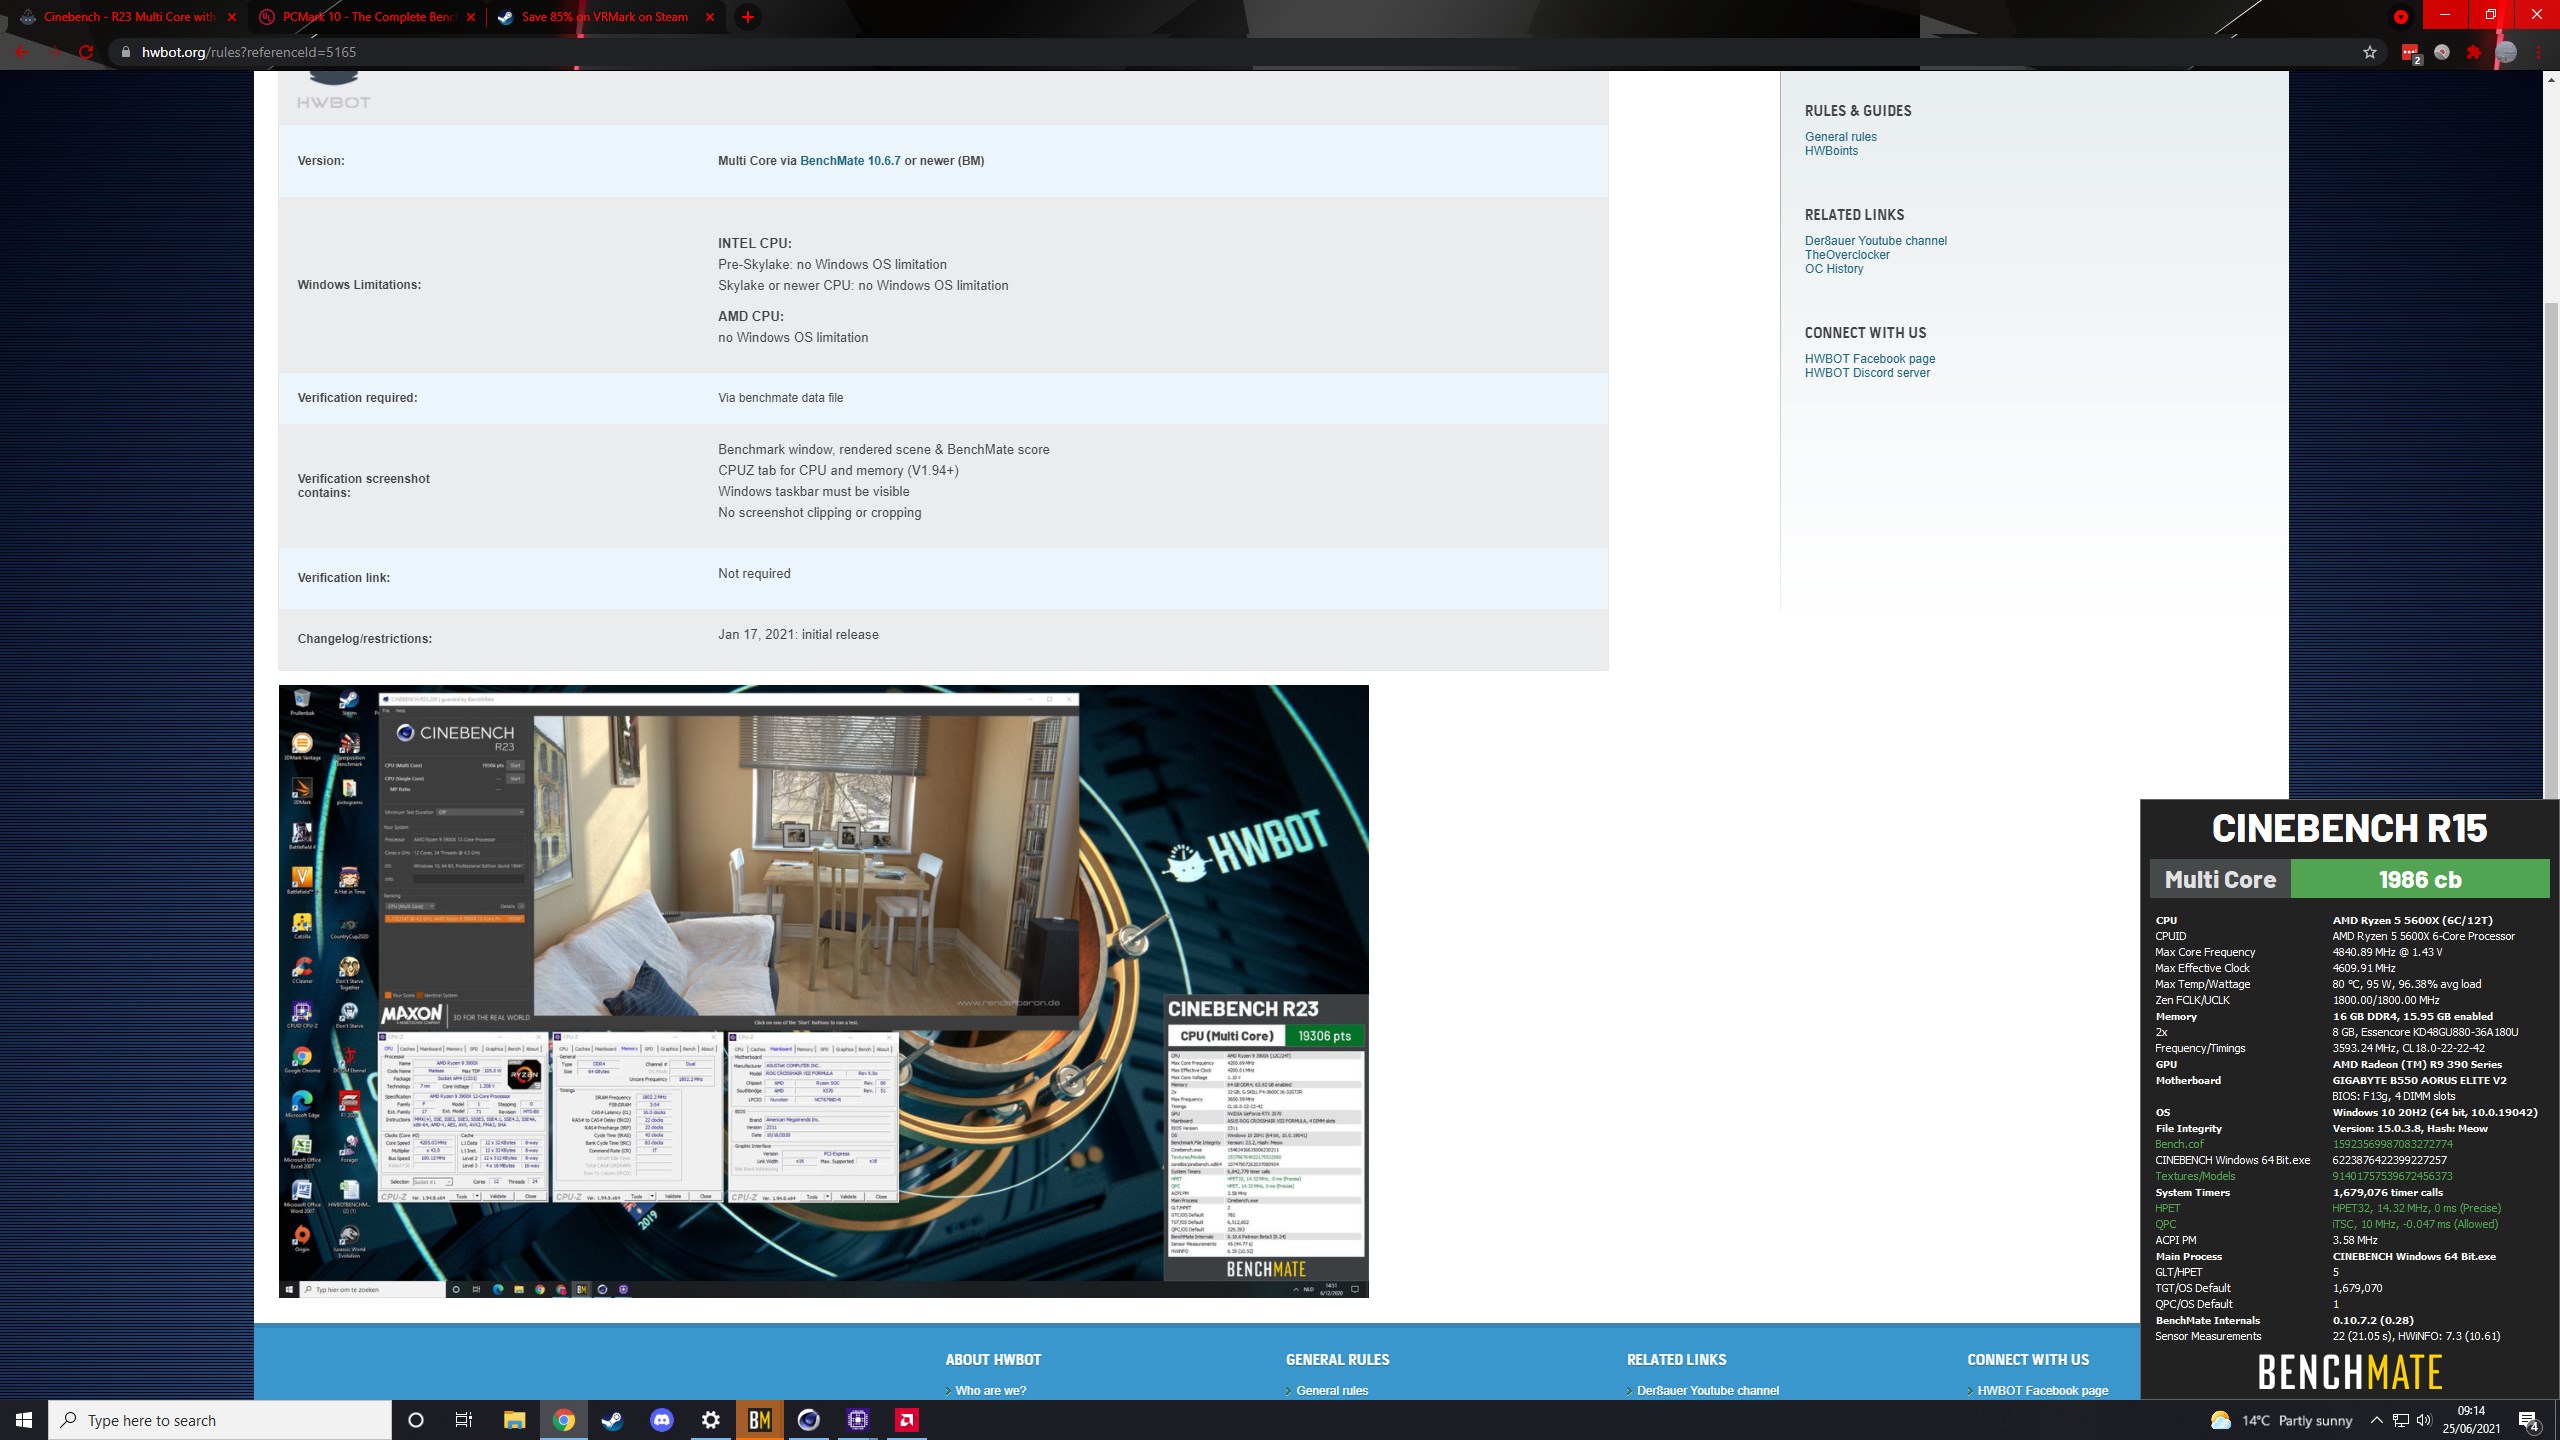Click the address bar URL
Image resolution: width=2560 pixels, height=1440 pixels.
click(249, 52)
